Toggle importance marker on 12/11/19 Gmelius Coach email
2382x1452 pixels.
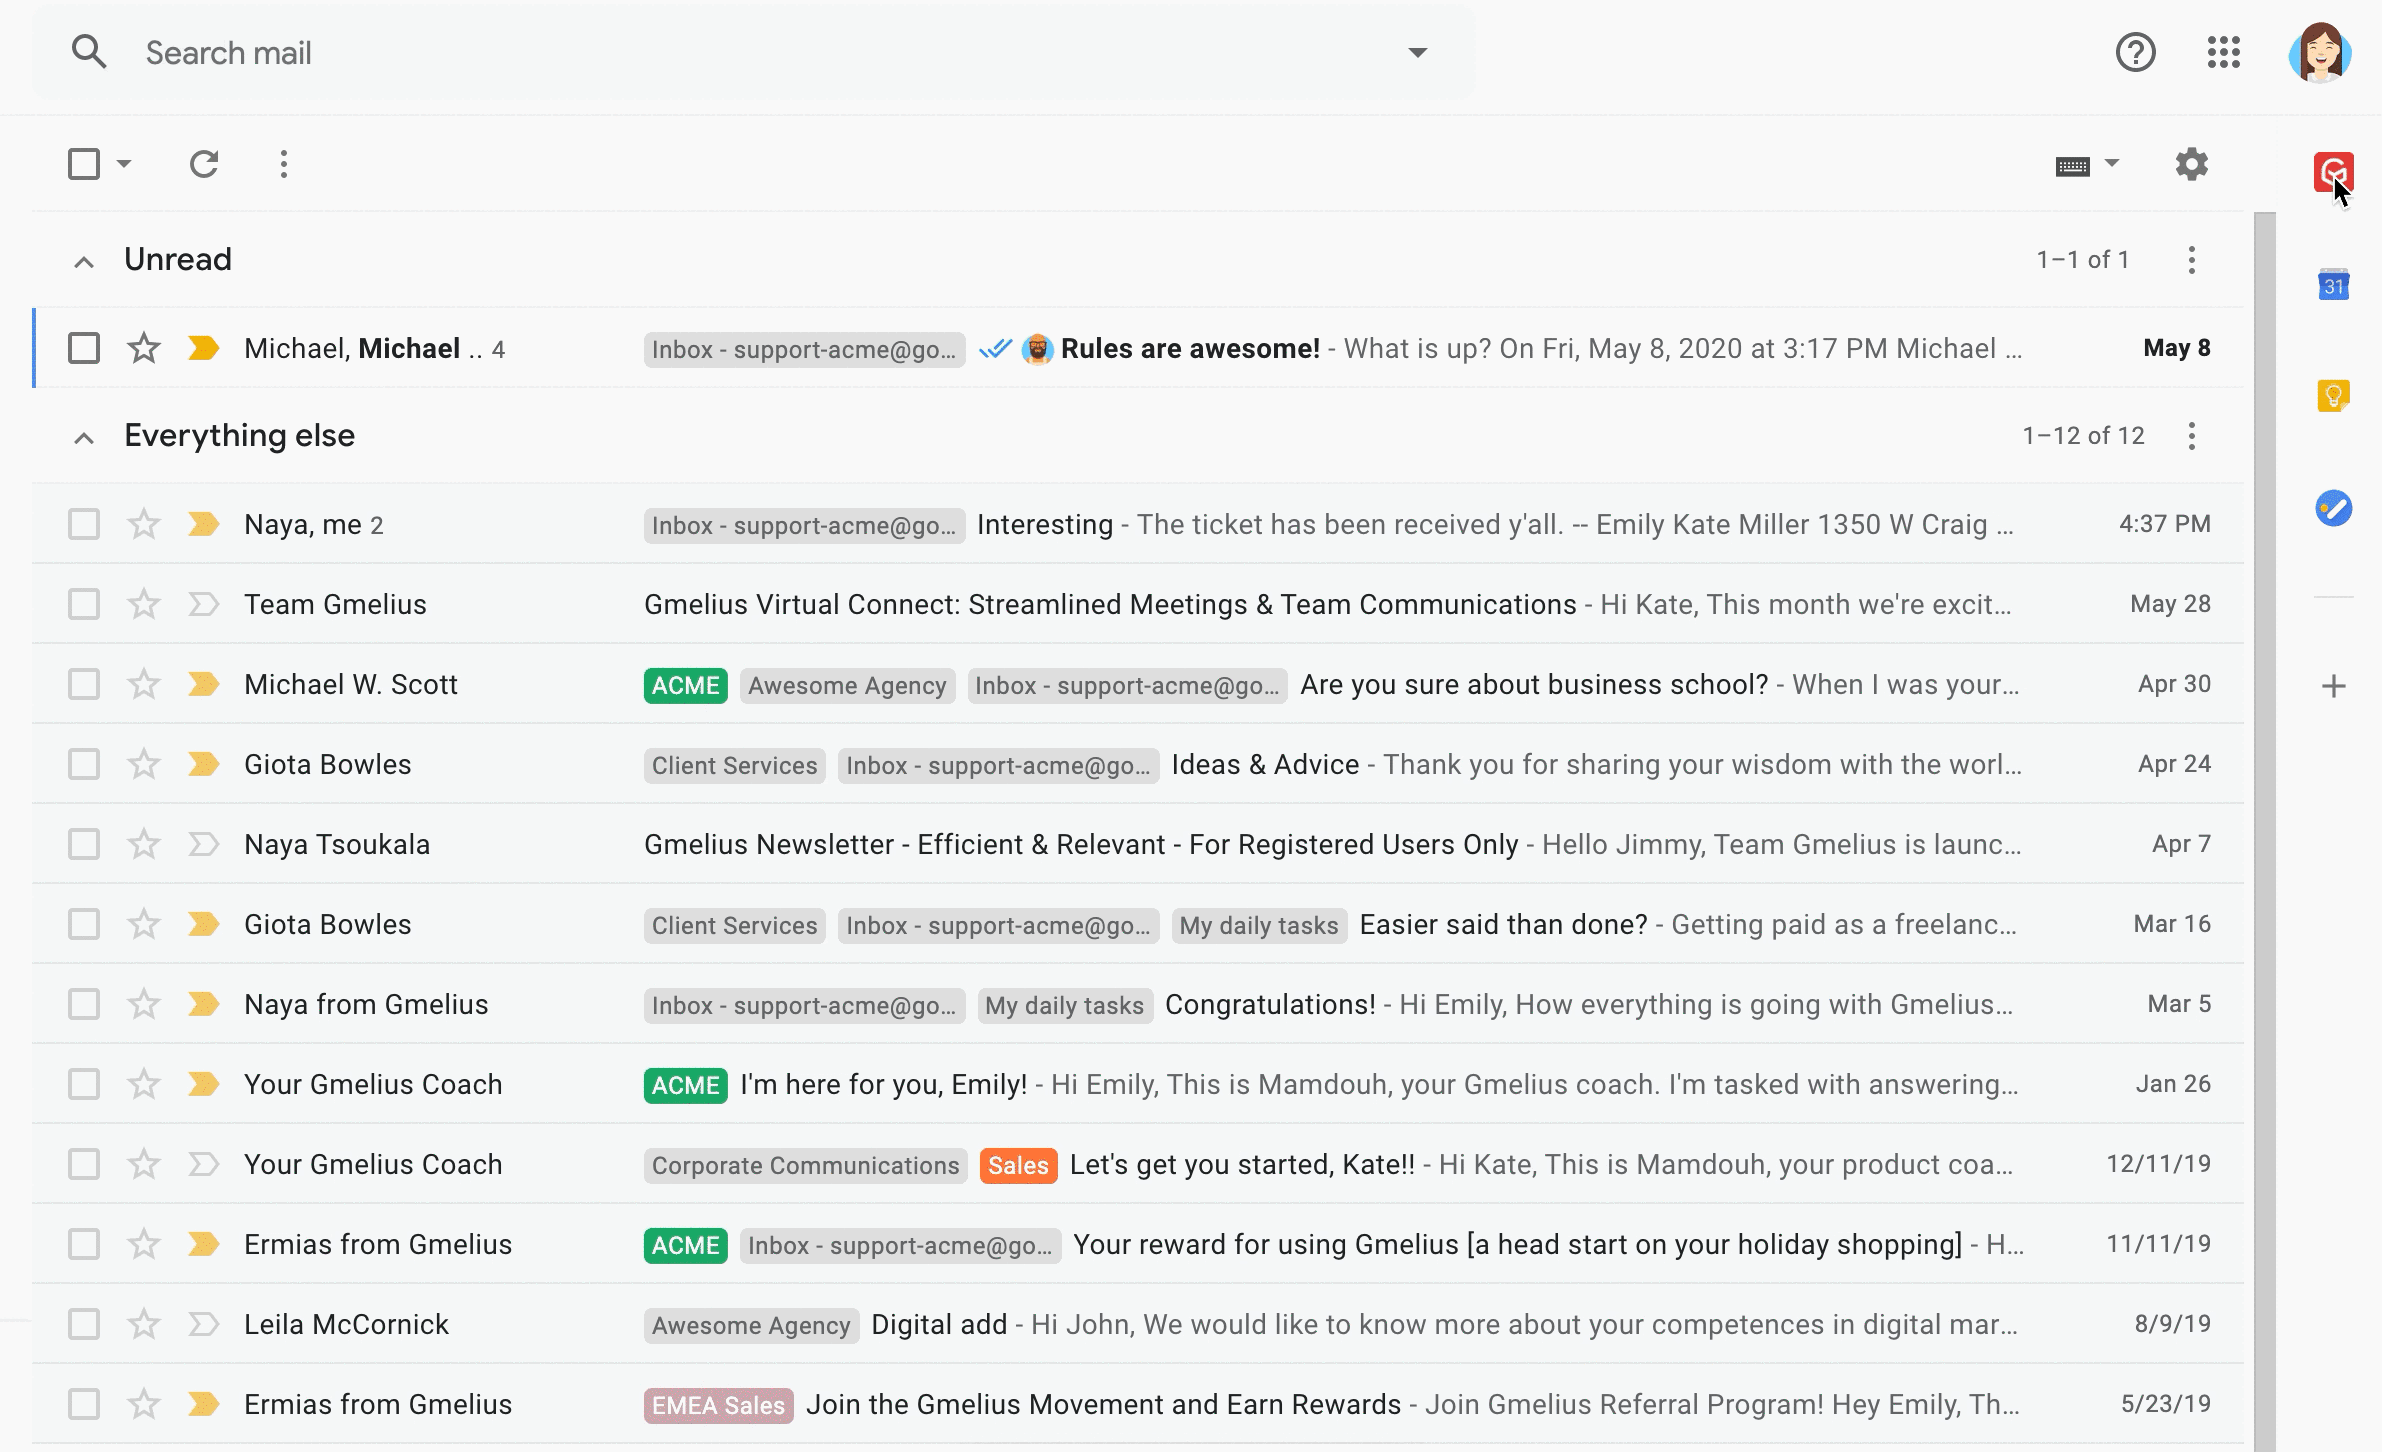pyautogui.click(x=204, y=1164)
